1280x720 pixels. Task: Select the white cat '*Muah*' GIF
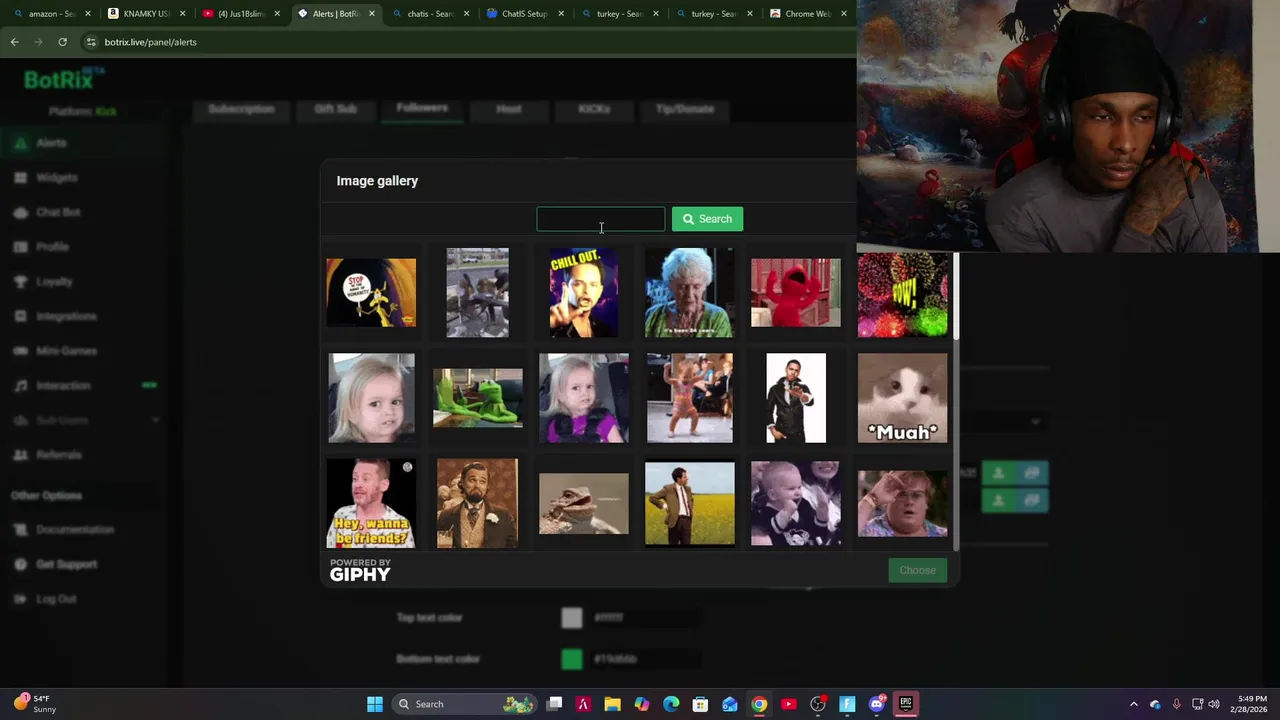(902, 398)
